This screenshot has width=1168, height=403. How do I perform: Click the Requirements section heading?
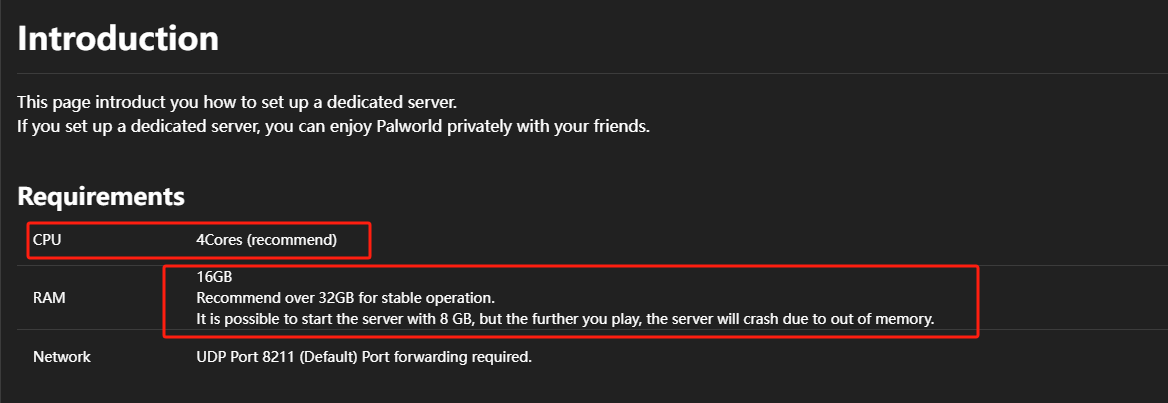point(101,197)
